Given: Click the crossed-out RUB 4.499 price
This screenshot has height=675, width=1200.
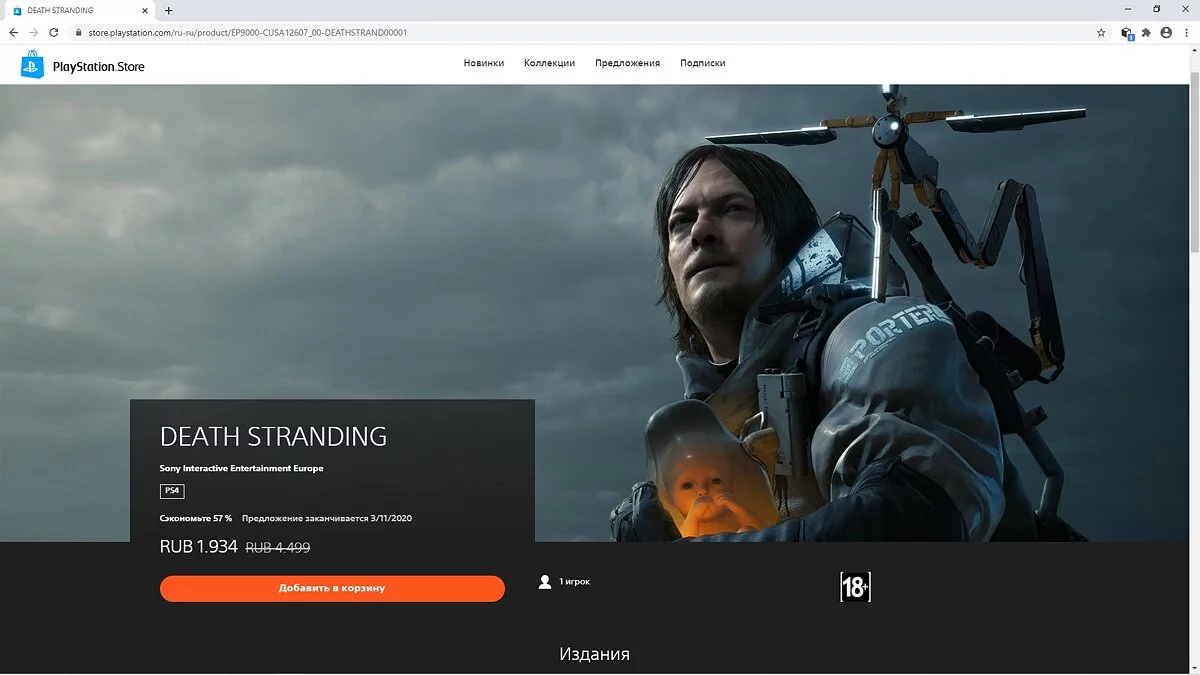Looking at the screenshot, I should (277, 548).
